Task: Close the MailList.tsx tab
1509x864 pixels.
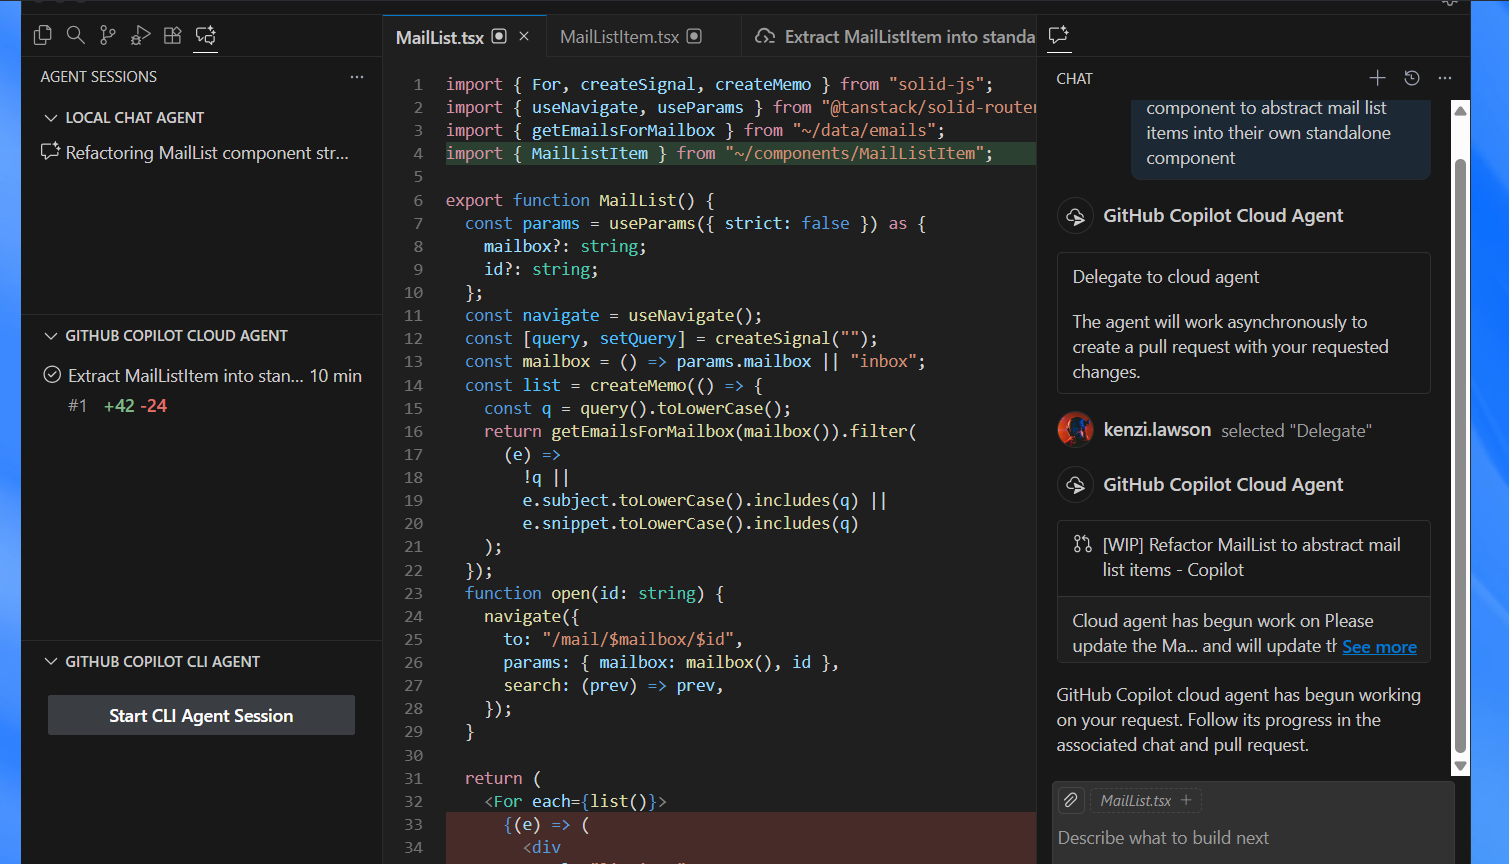Action: (x=524, y=37)
